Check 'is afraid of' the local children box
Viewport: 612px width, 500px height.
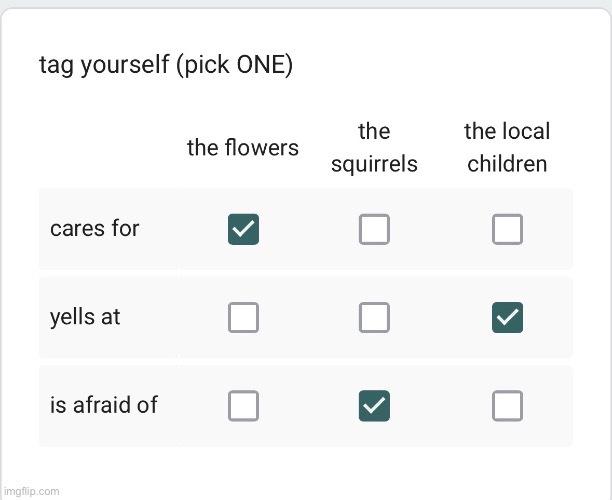pyautogui.click(x=507, y=405)
